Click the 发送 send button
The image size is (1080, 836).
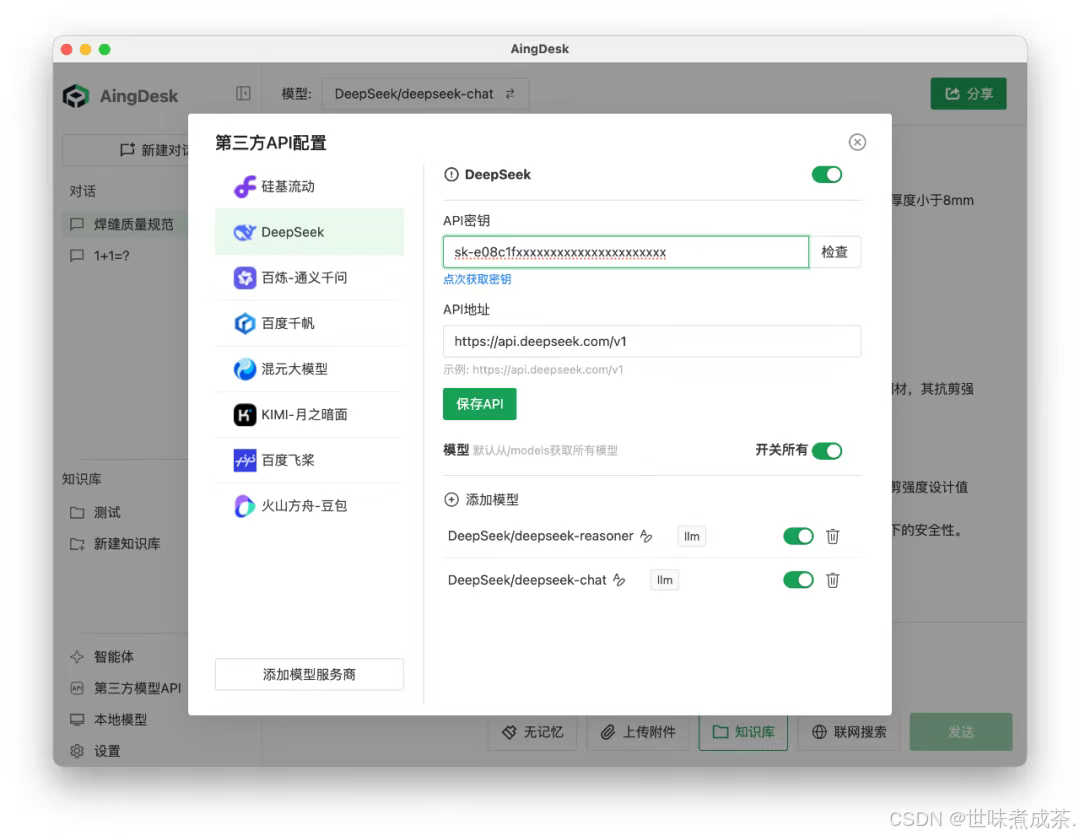pos(961,732)
